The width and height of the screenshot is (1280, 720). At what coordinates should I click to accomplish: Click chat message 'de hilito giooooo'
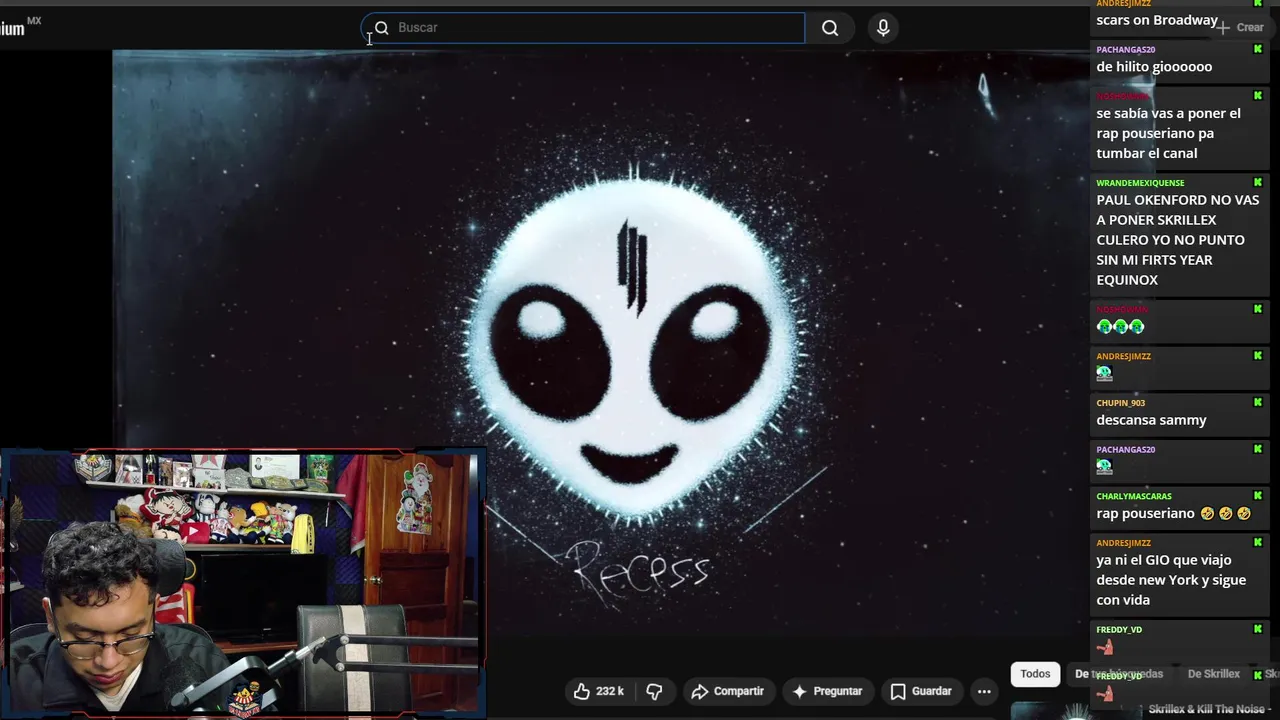pyautogui.click(x=1154, y=67)
